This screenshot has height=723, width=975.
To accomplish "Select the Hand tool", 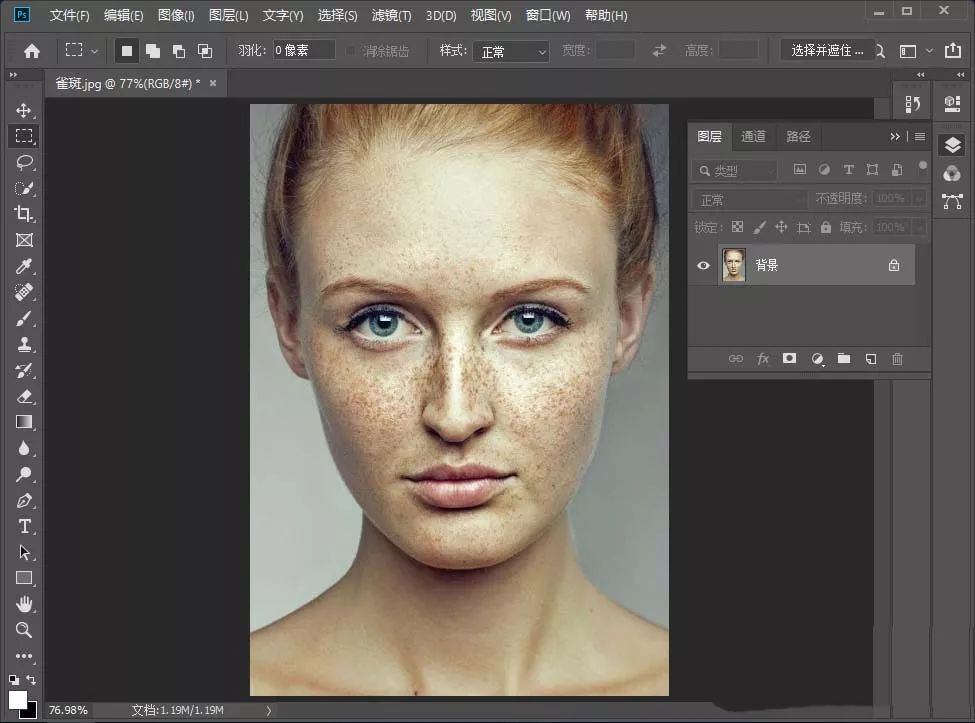I will point(24,604).
